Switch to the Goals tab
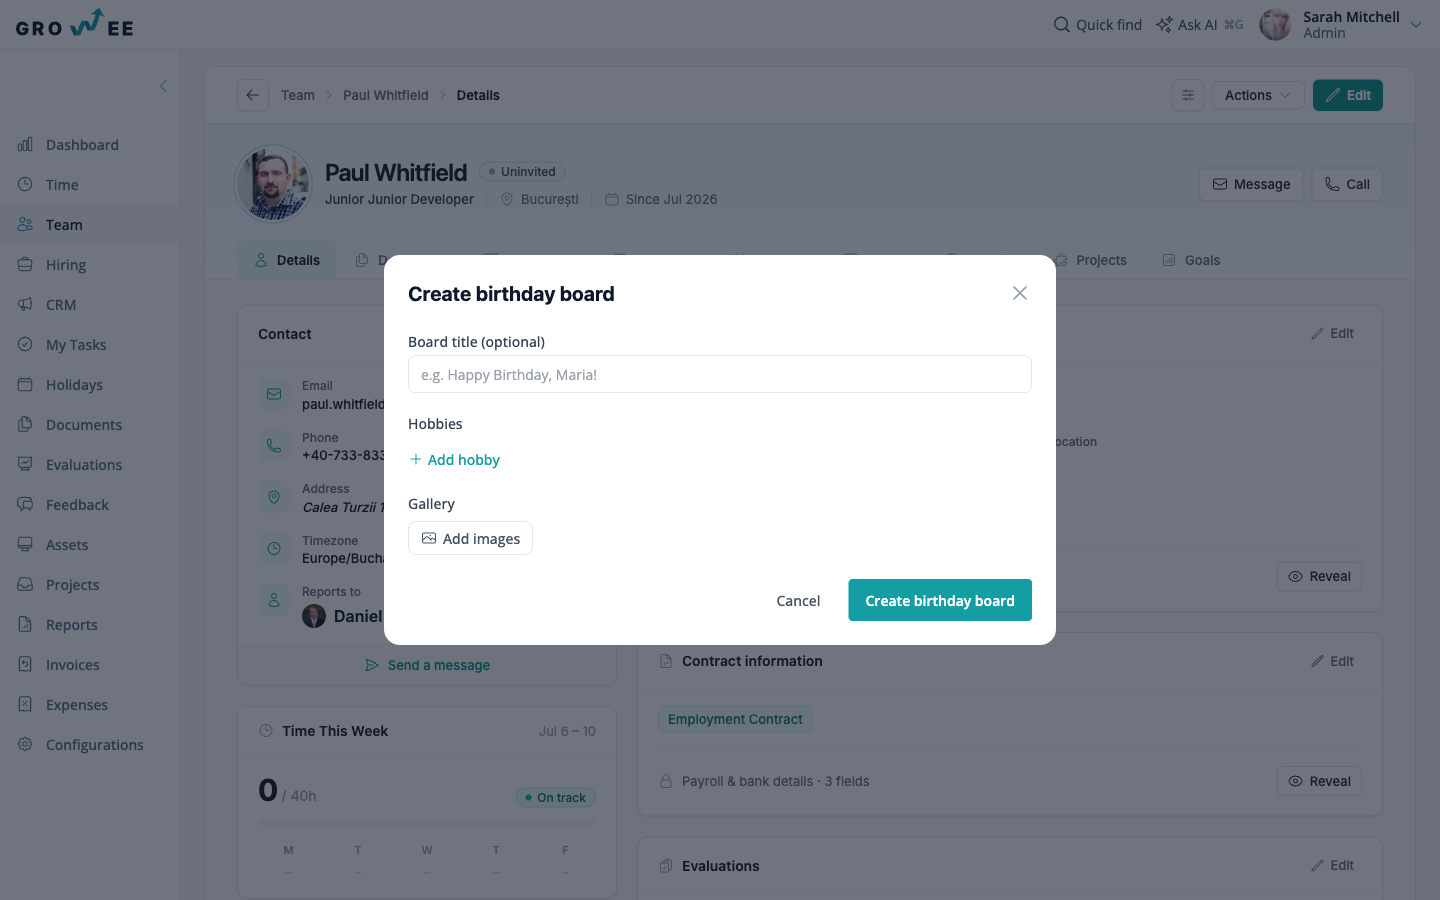 tap(1191, 260)
